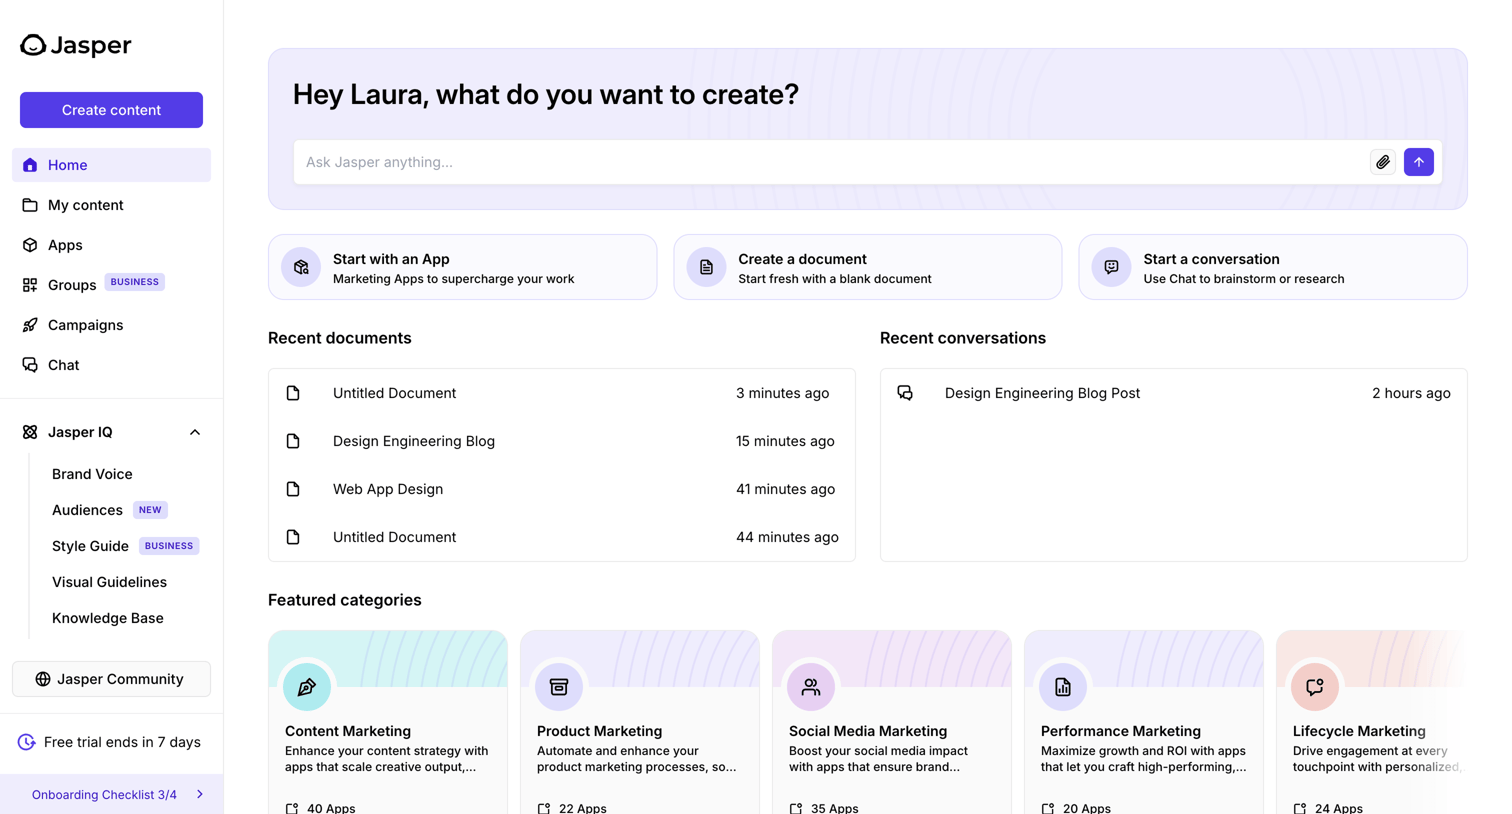The height and width of the screenshot is (814, 1512).
Task: Click the Social Media Marketing people icon
Action: 811,687
